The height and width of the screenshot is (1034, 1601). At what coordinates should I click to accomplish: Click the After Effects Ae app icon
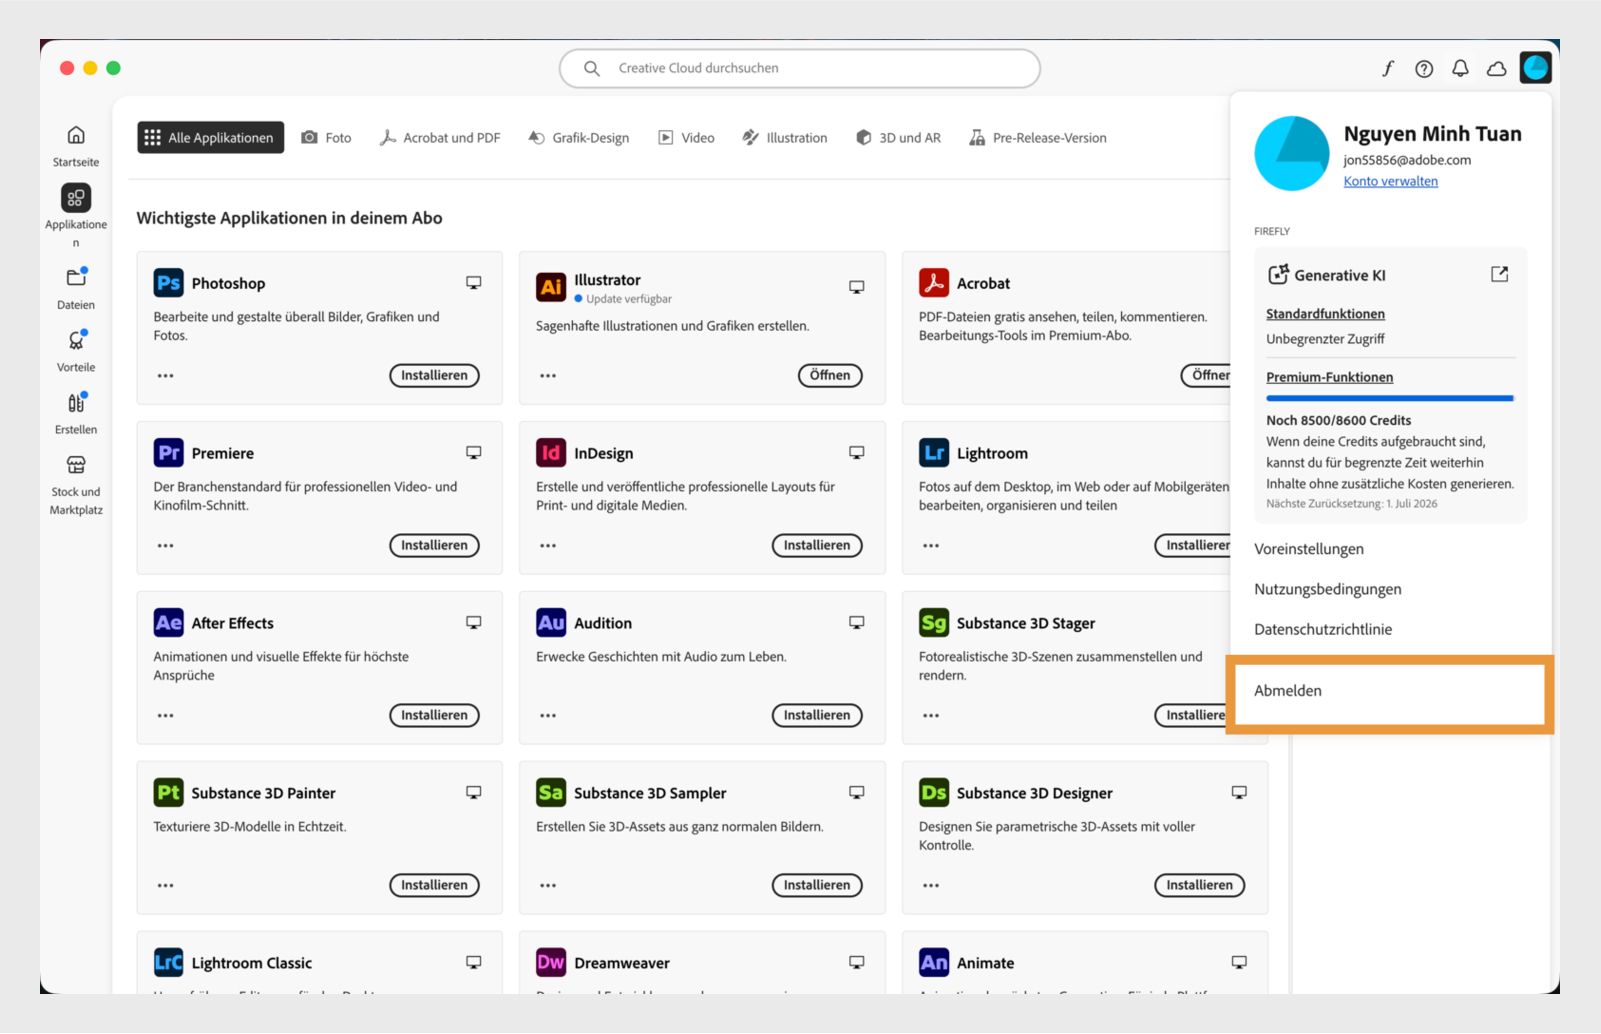[x=169, y=623]
